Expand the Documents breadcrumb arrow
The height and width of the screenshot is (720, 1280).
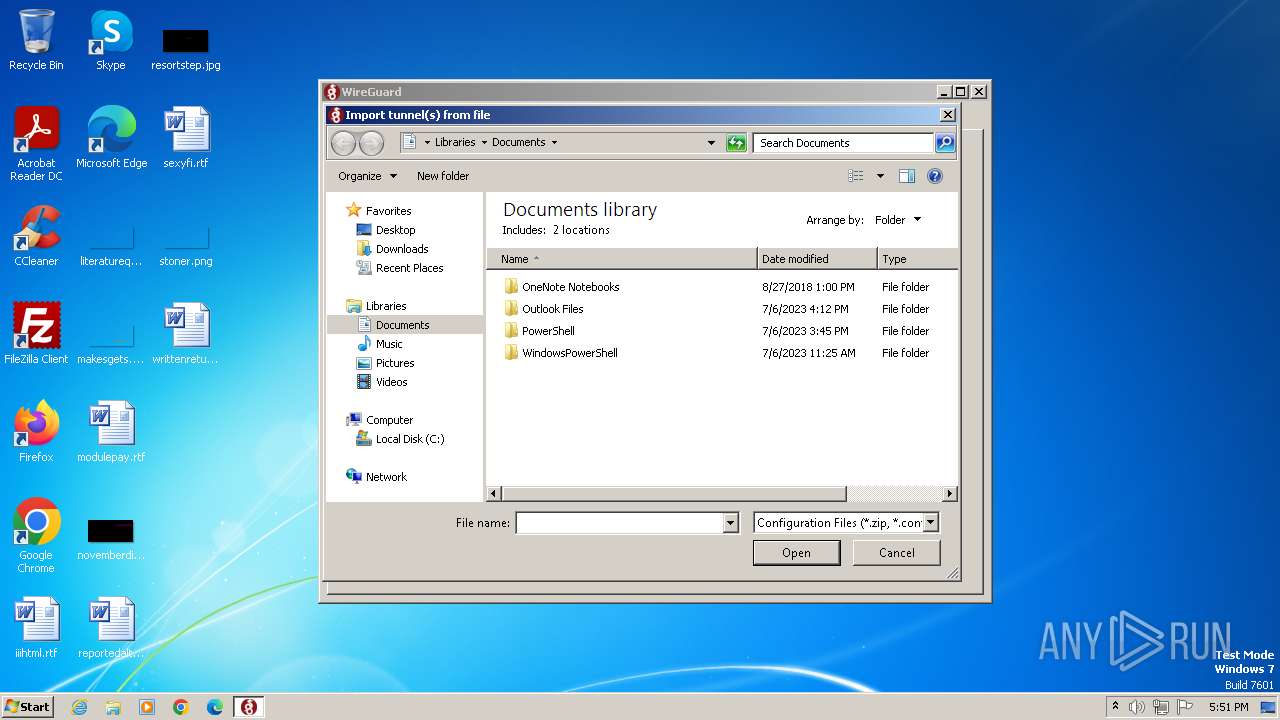[x=554, y=143]
